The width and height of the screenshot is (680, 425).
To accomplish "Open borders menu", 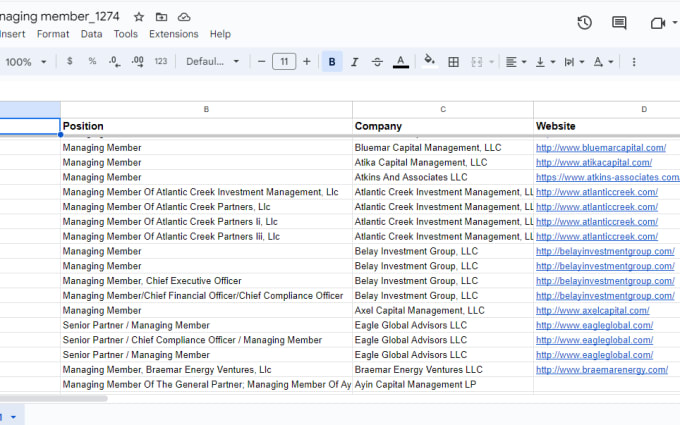I will (x=454, y=62).
